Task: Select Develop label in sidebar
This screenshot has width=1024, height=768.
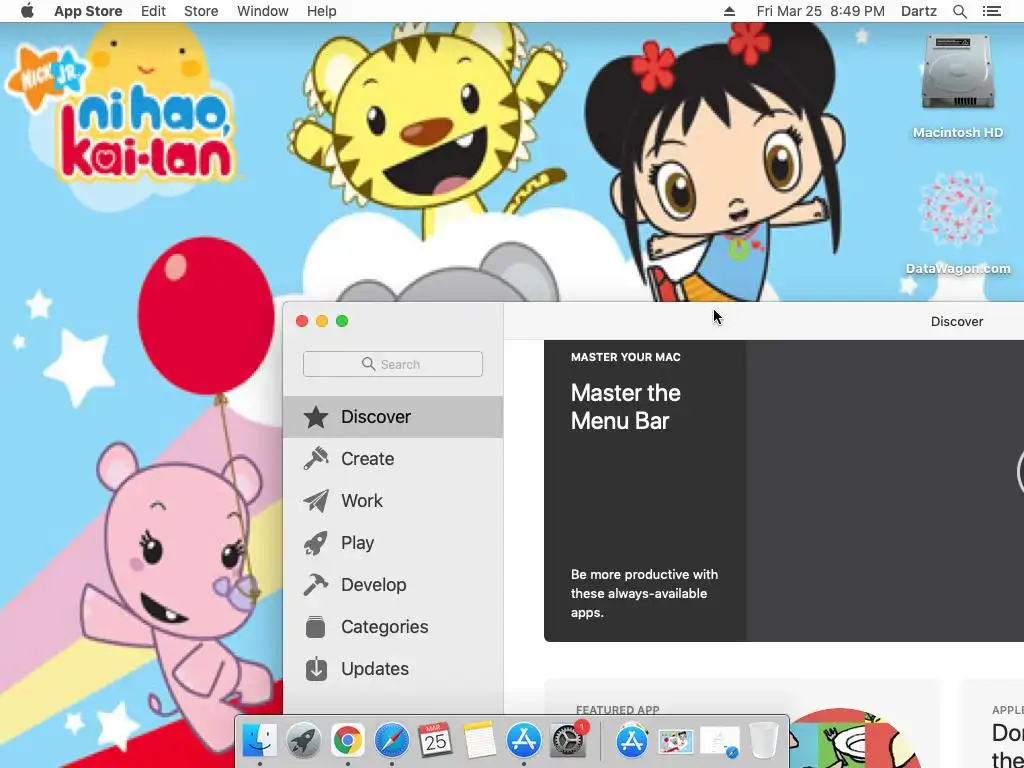Action: coord(374,584)
